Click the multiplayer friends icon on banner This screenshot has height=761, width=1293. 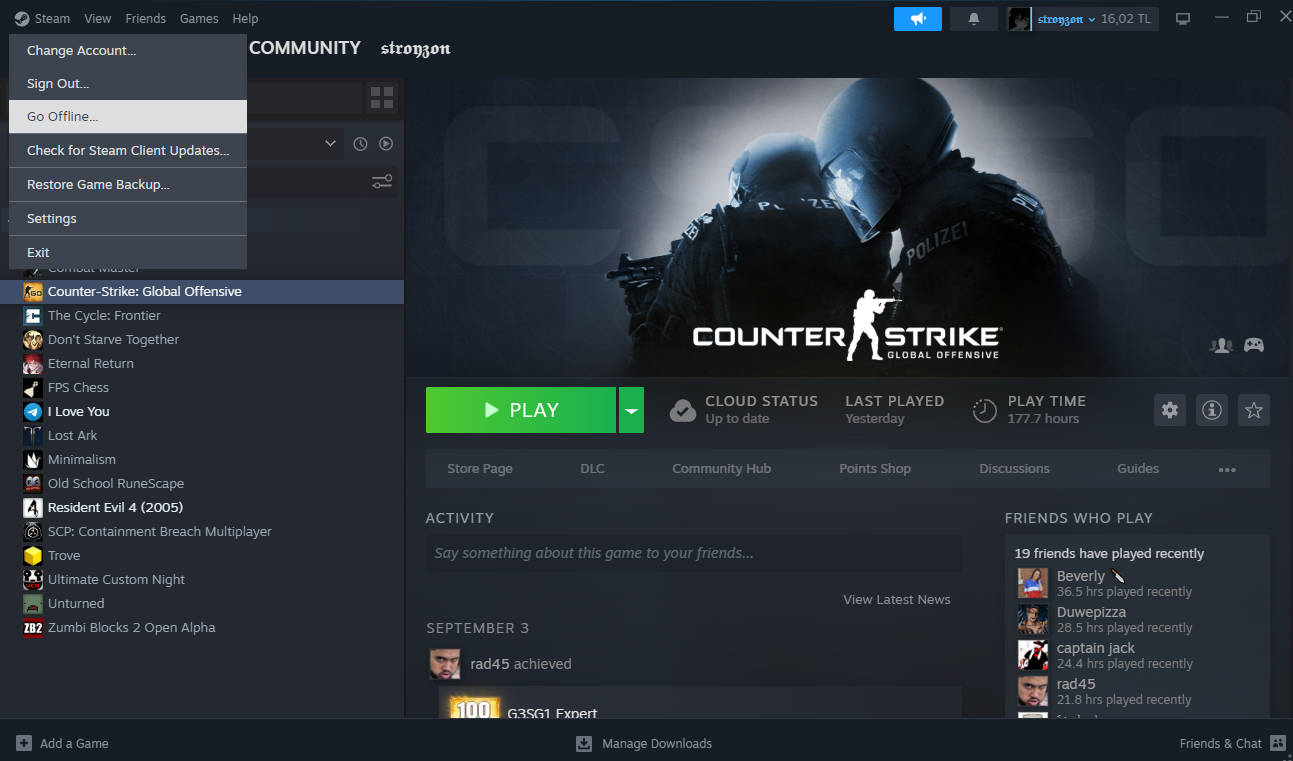tap(1221, 345)
